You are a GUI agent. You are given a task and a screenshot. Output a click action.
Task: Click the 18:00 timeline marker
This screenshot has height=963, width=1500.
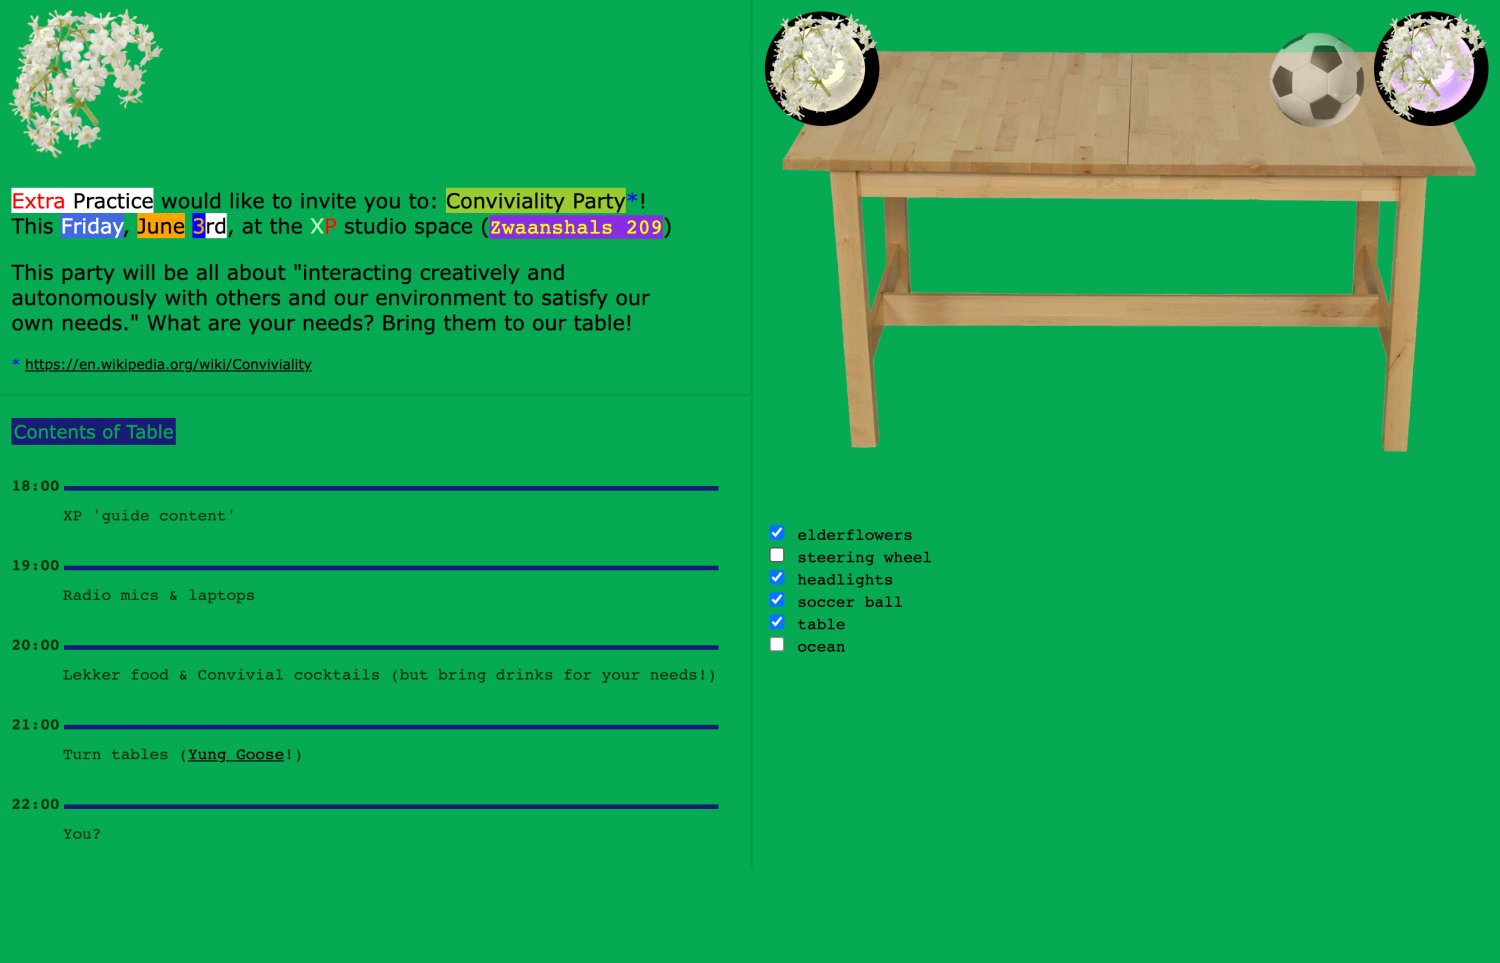pyautogui.click(x=36, y=486)
